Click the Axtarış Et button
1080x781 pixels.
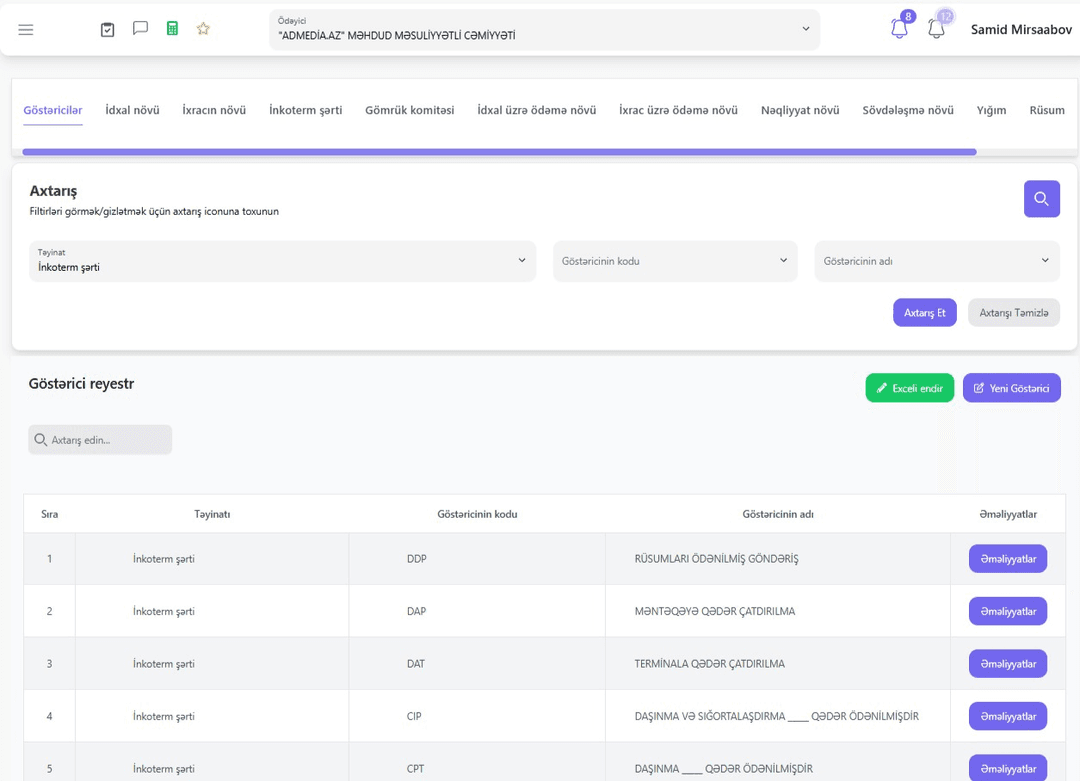point(924,313)
